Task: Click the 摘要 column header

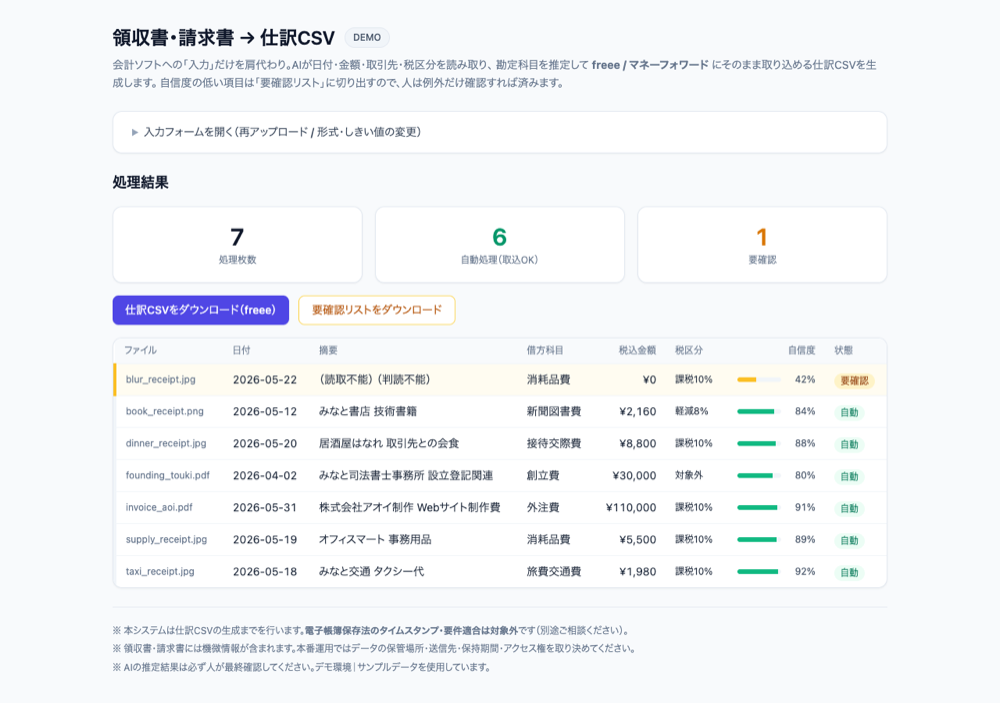Action: (x=328, y=350)
